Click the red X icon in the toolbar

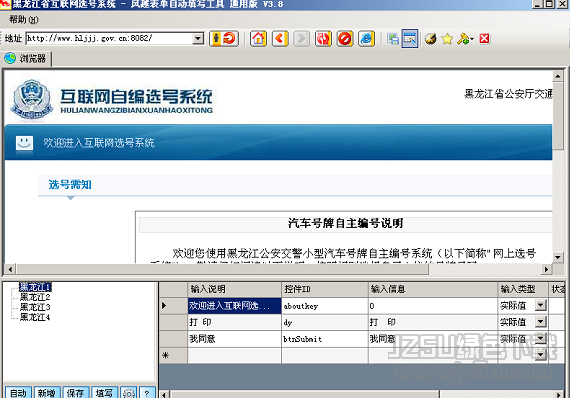pos(484,39)
